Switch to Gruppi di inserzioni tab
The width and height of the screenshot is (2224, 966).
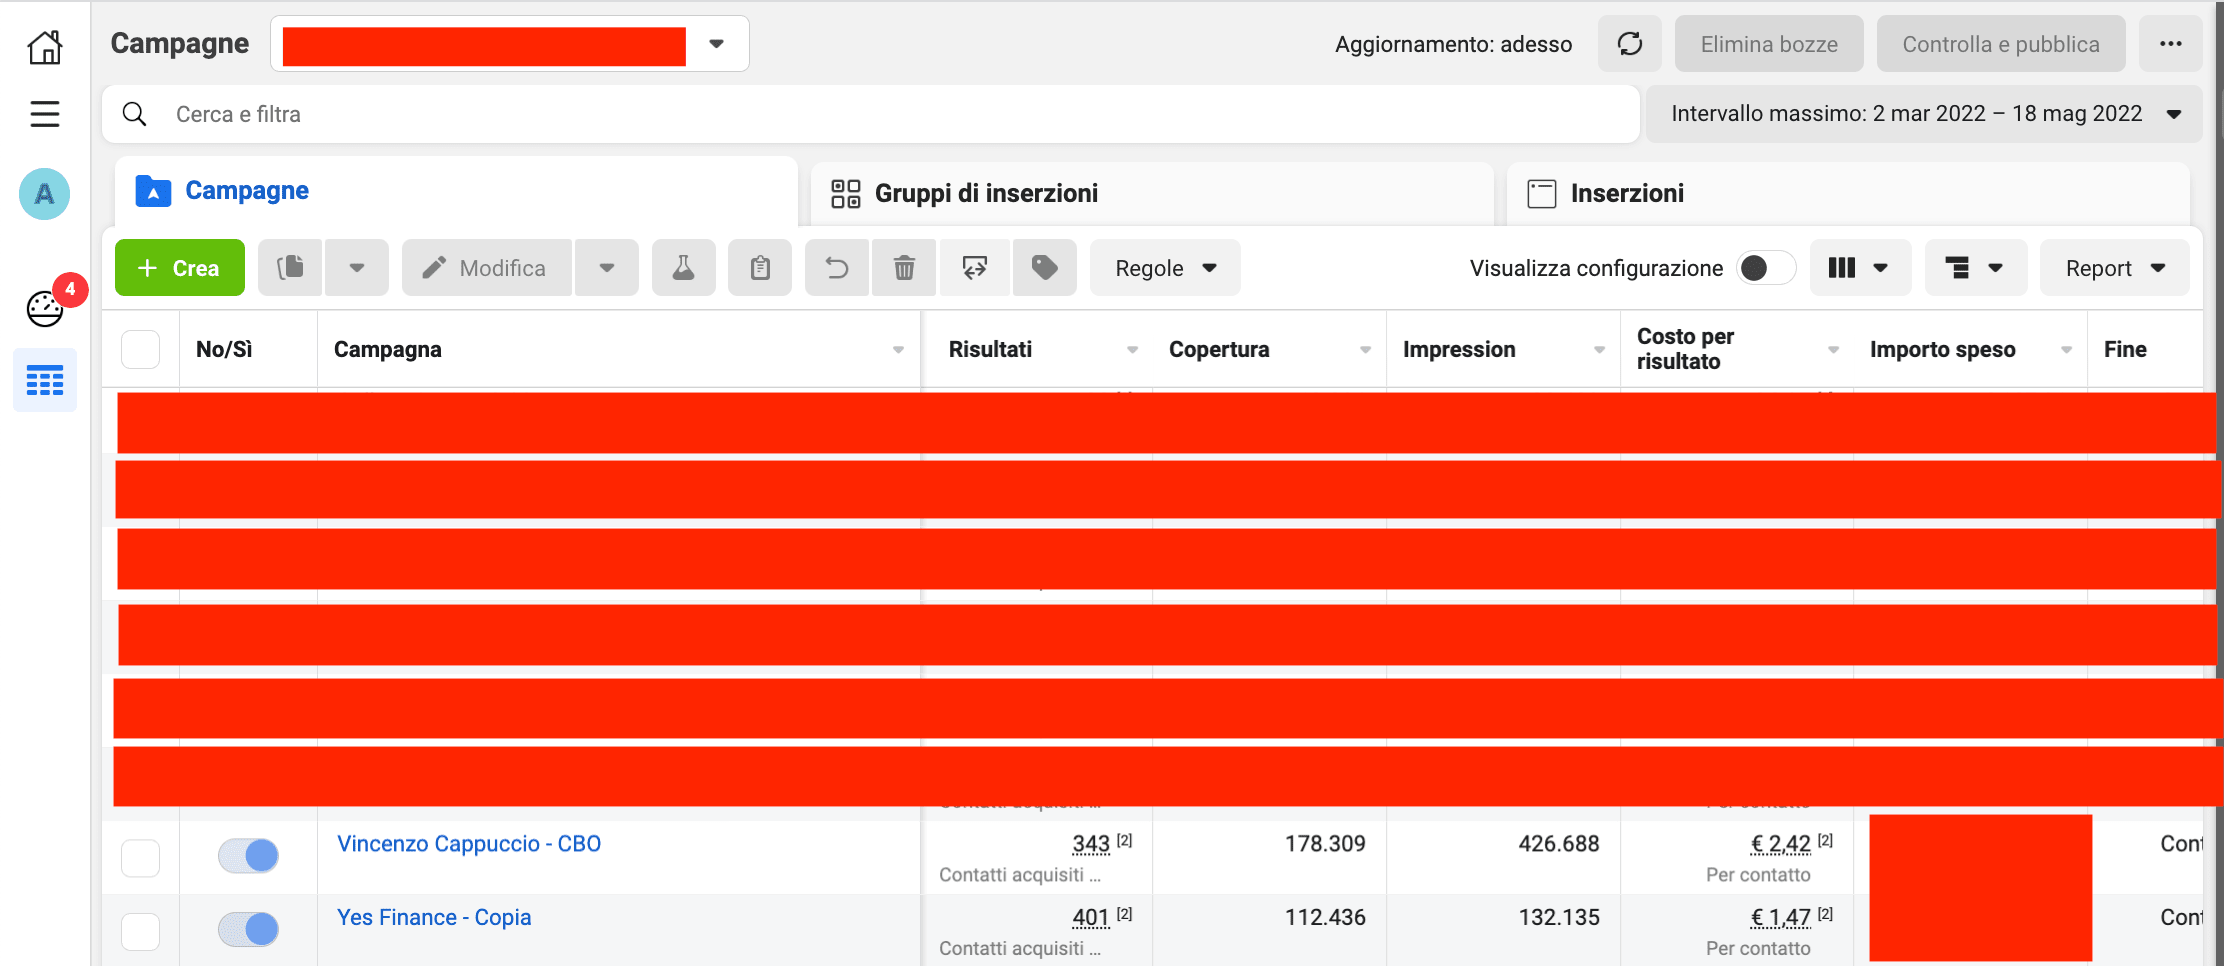tap(985, 193)
